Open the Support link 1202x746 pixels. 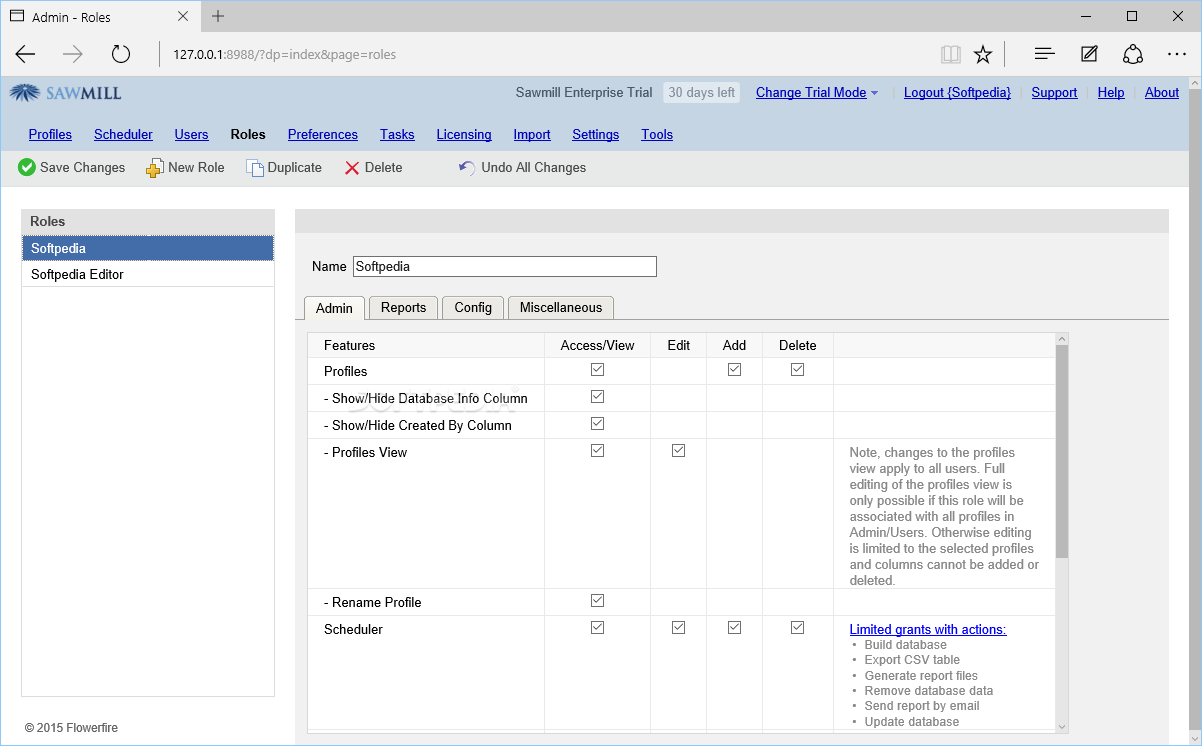click(1054, 93)
